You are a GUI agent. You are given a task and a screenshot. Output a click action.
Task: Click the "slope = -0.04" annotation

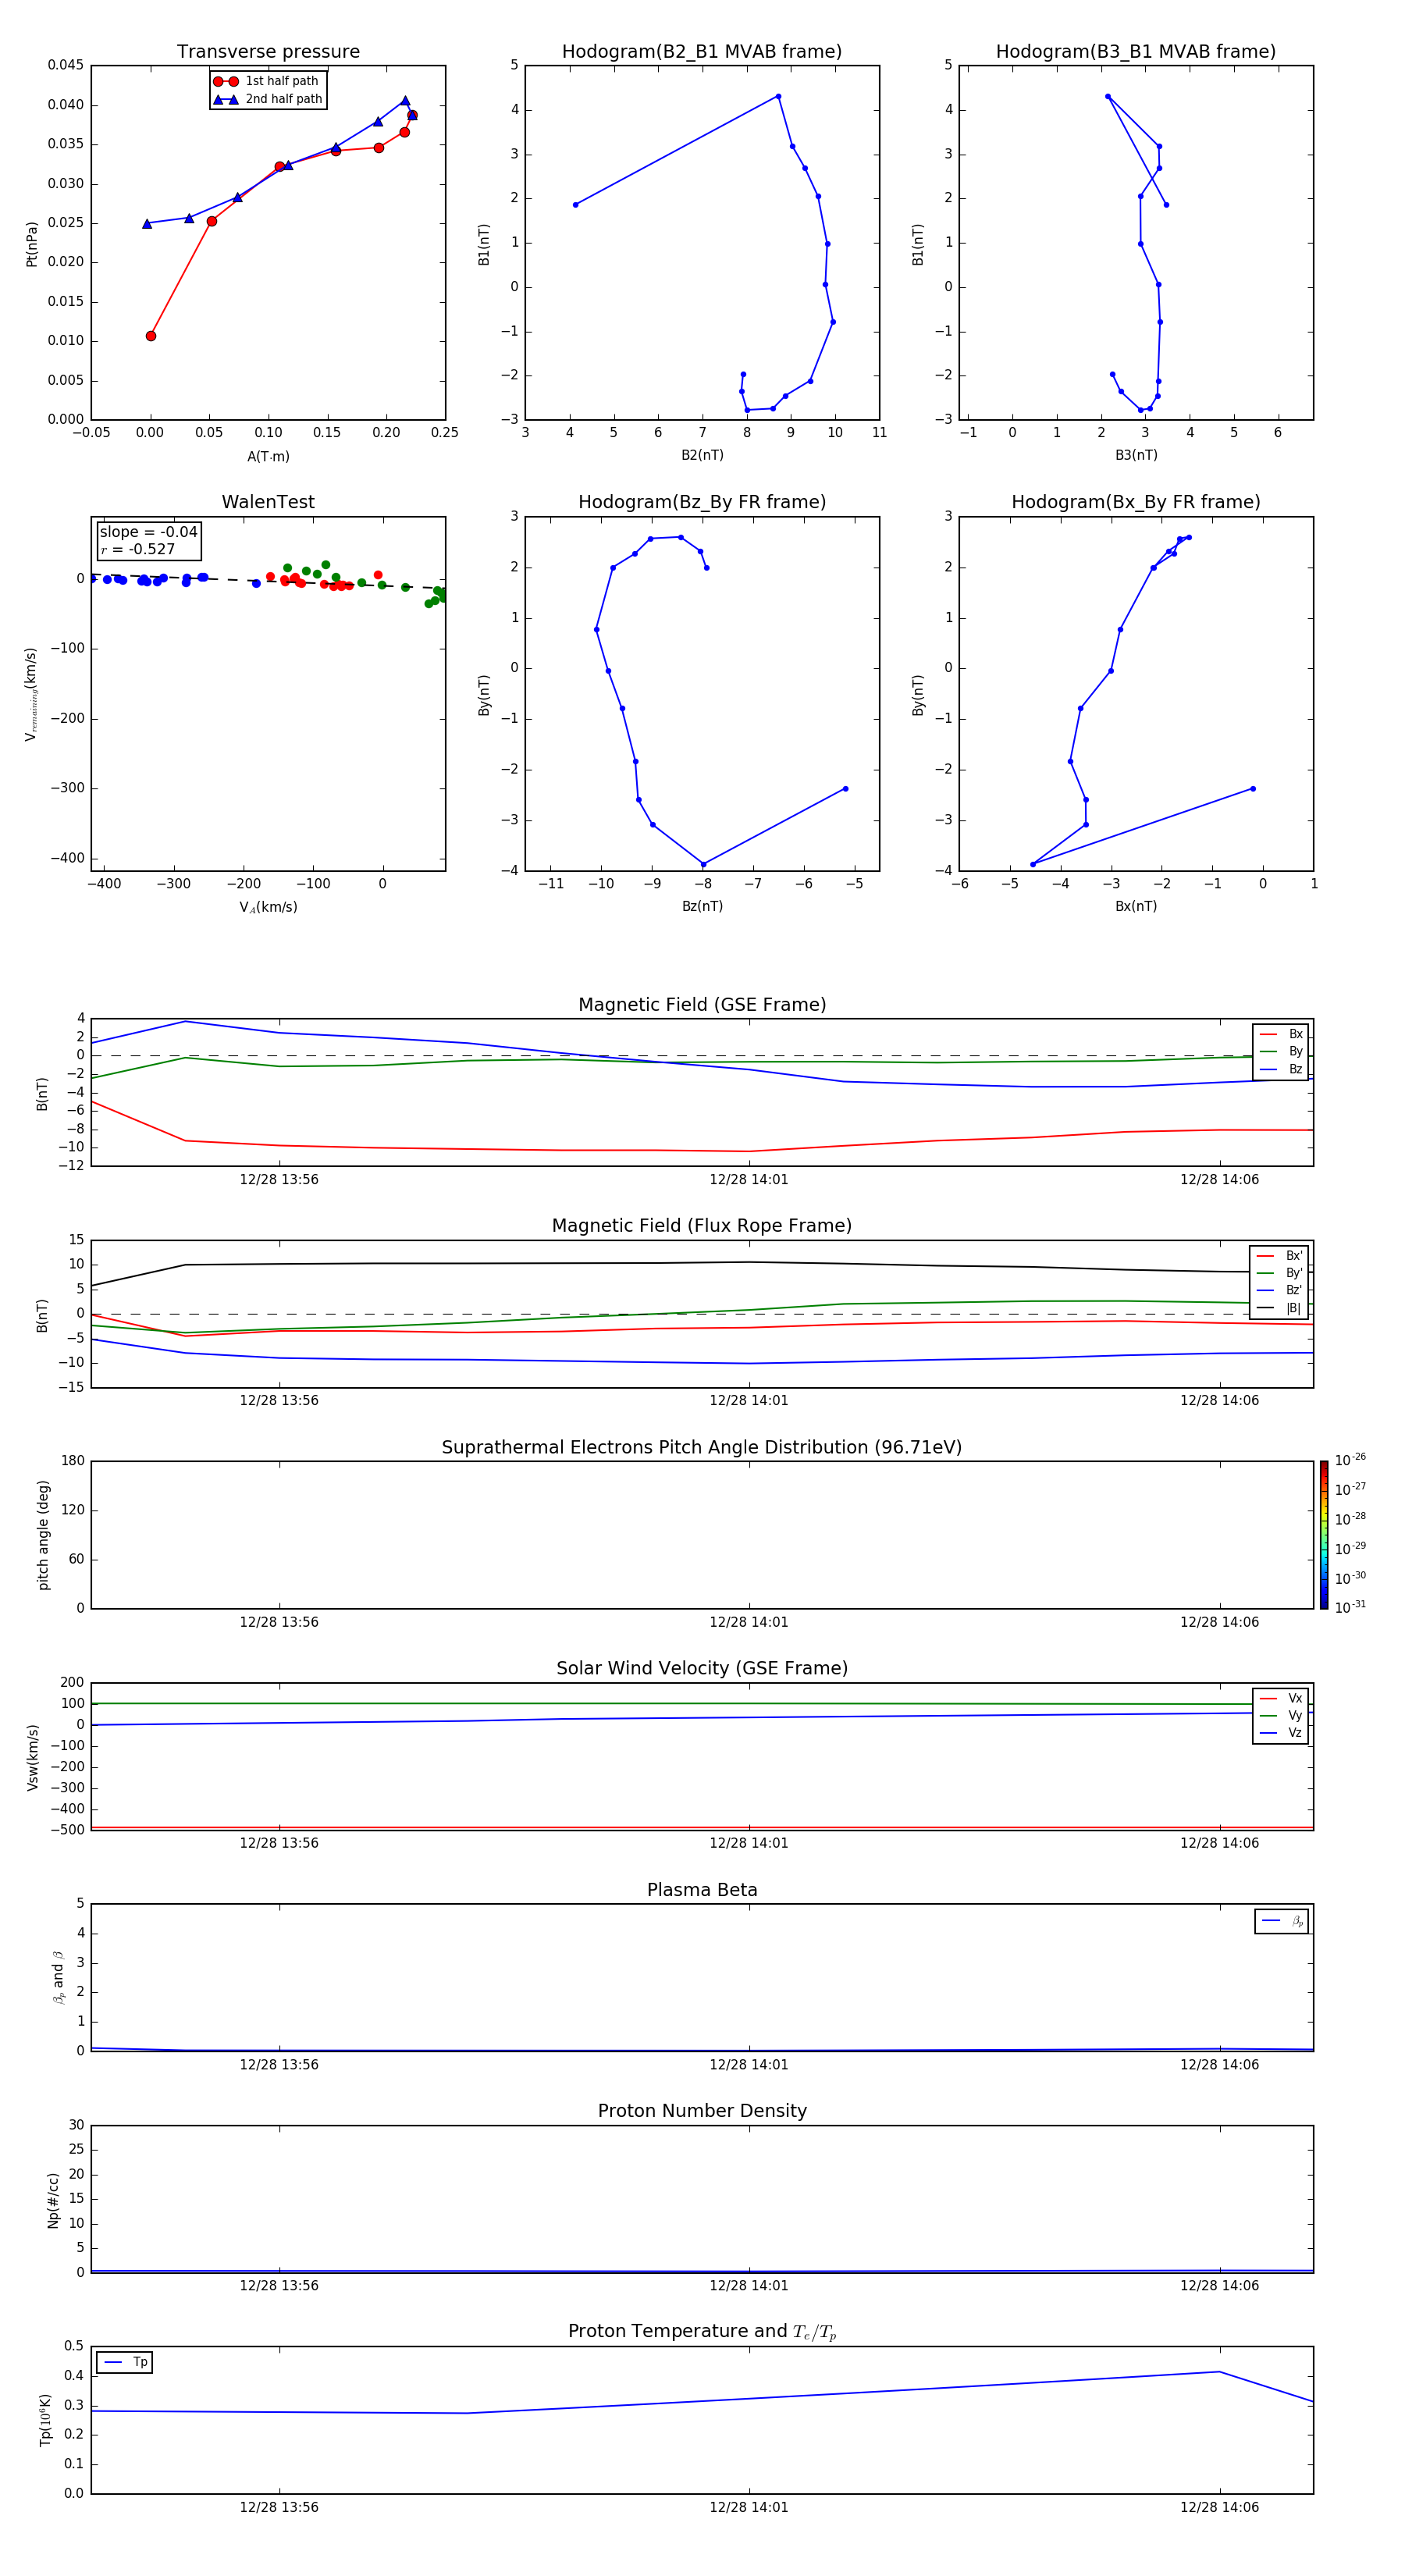[x=148, y=532]
